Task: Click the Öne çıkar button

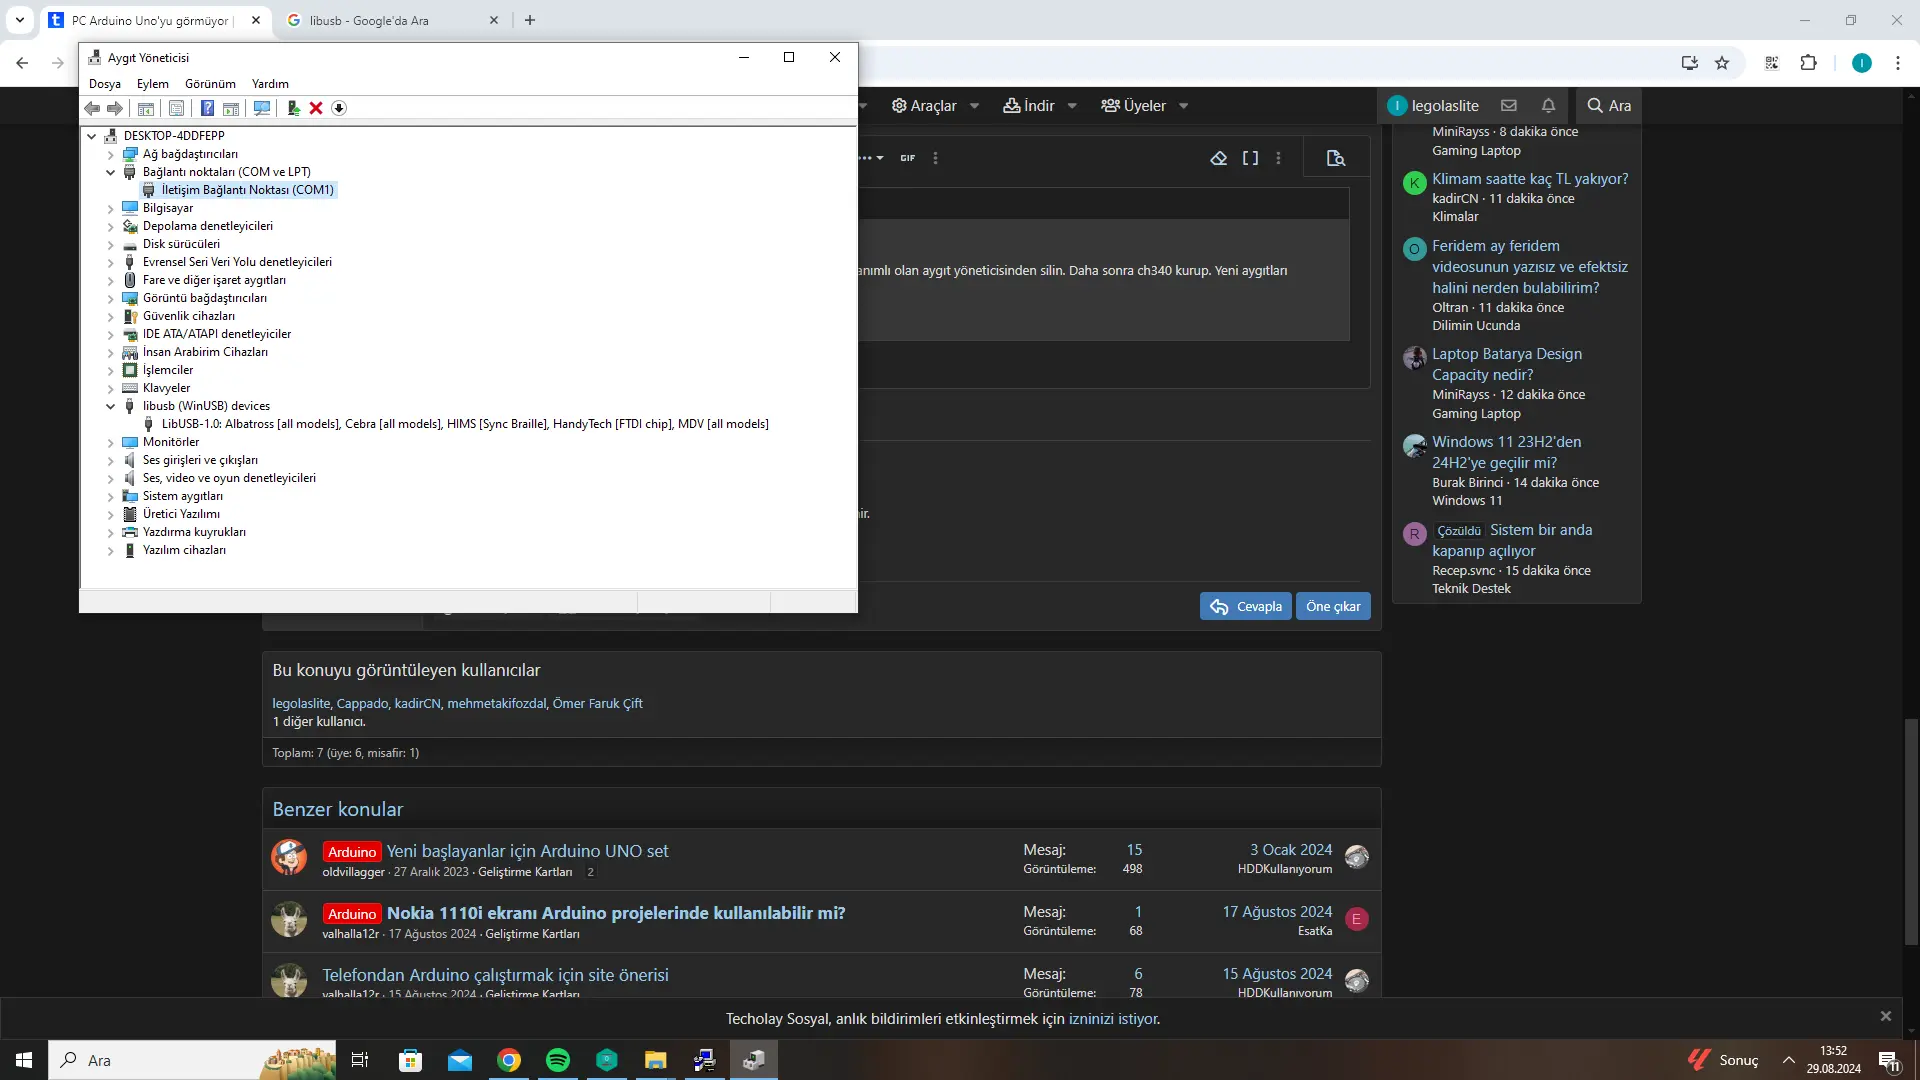Action: pos(1333,607)
